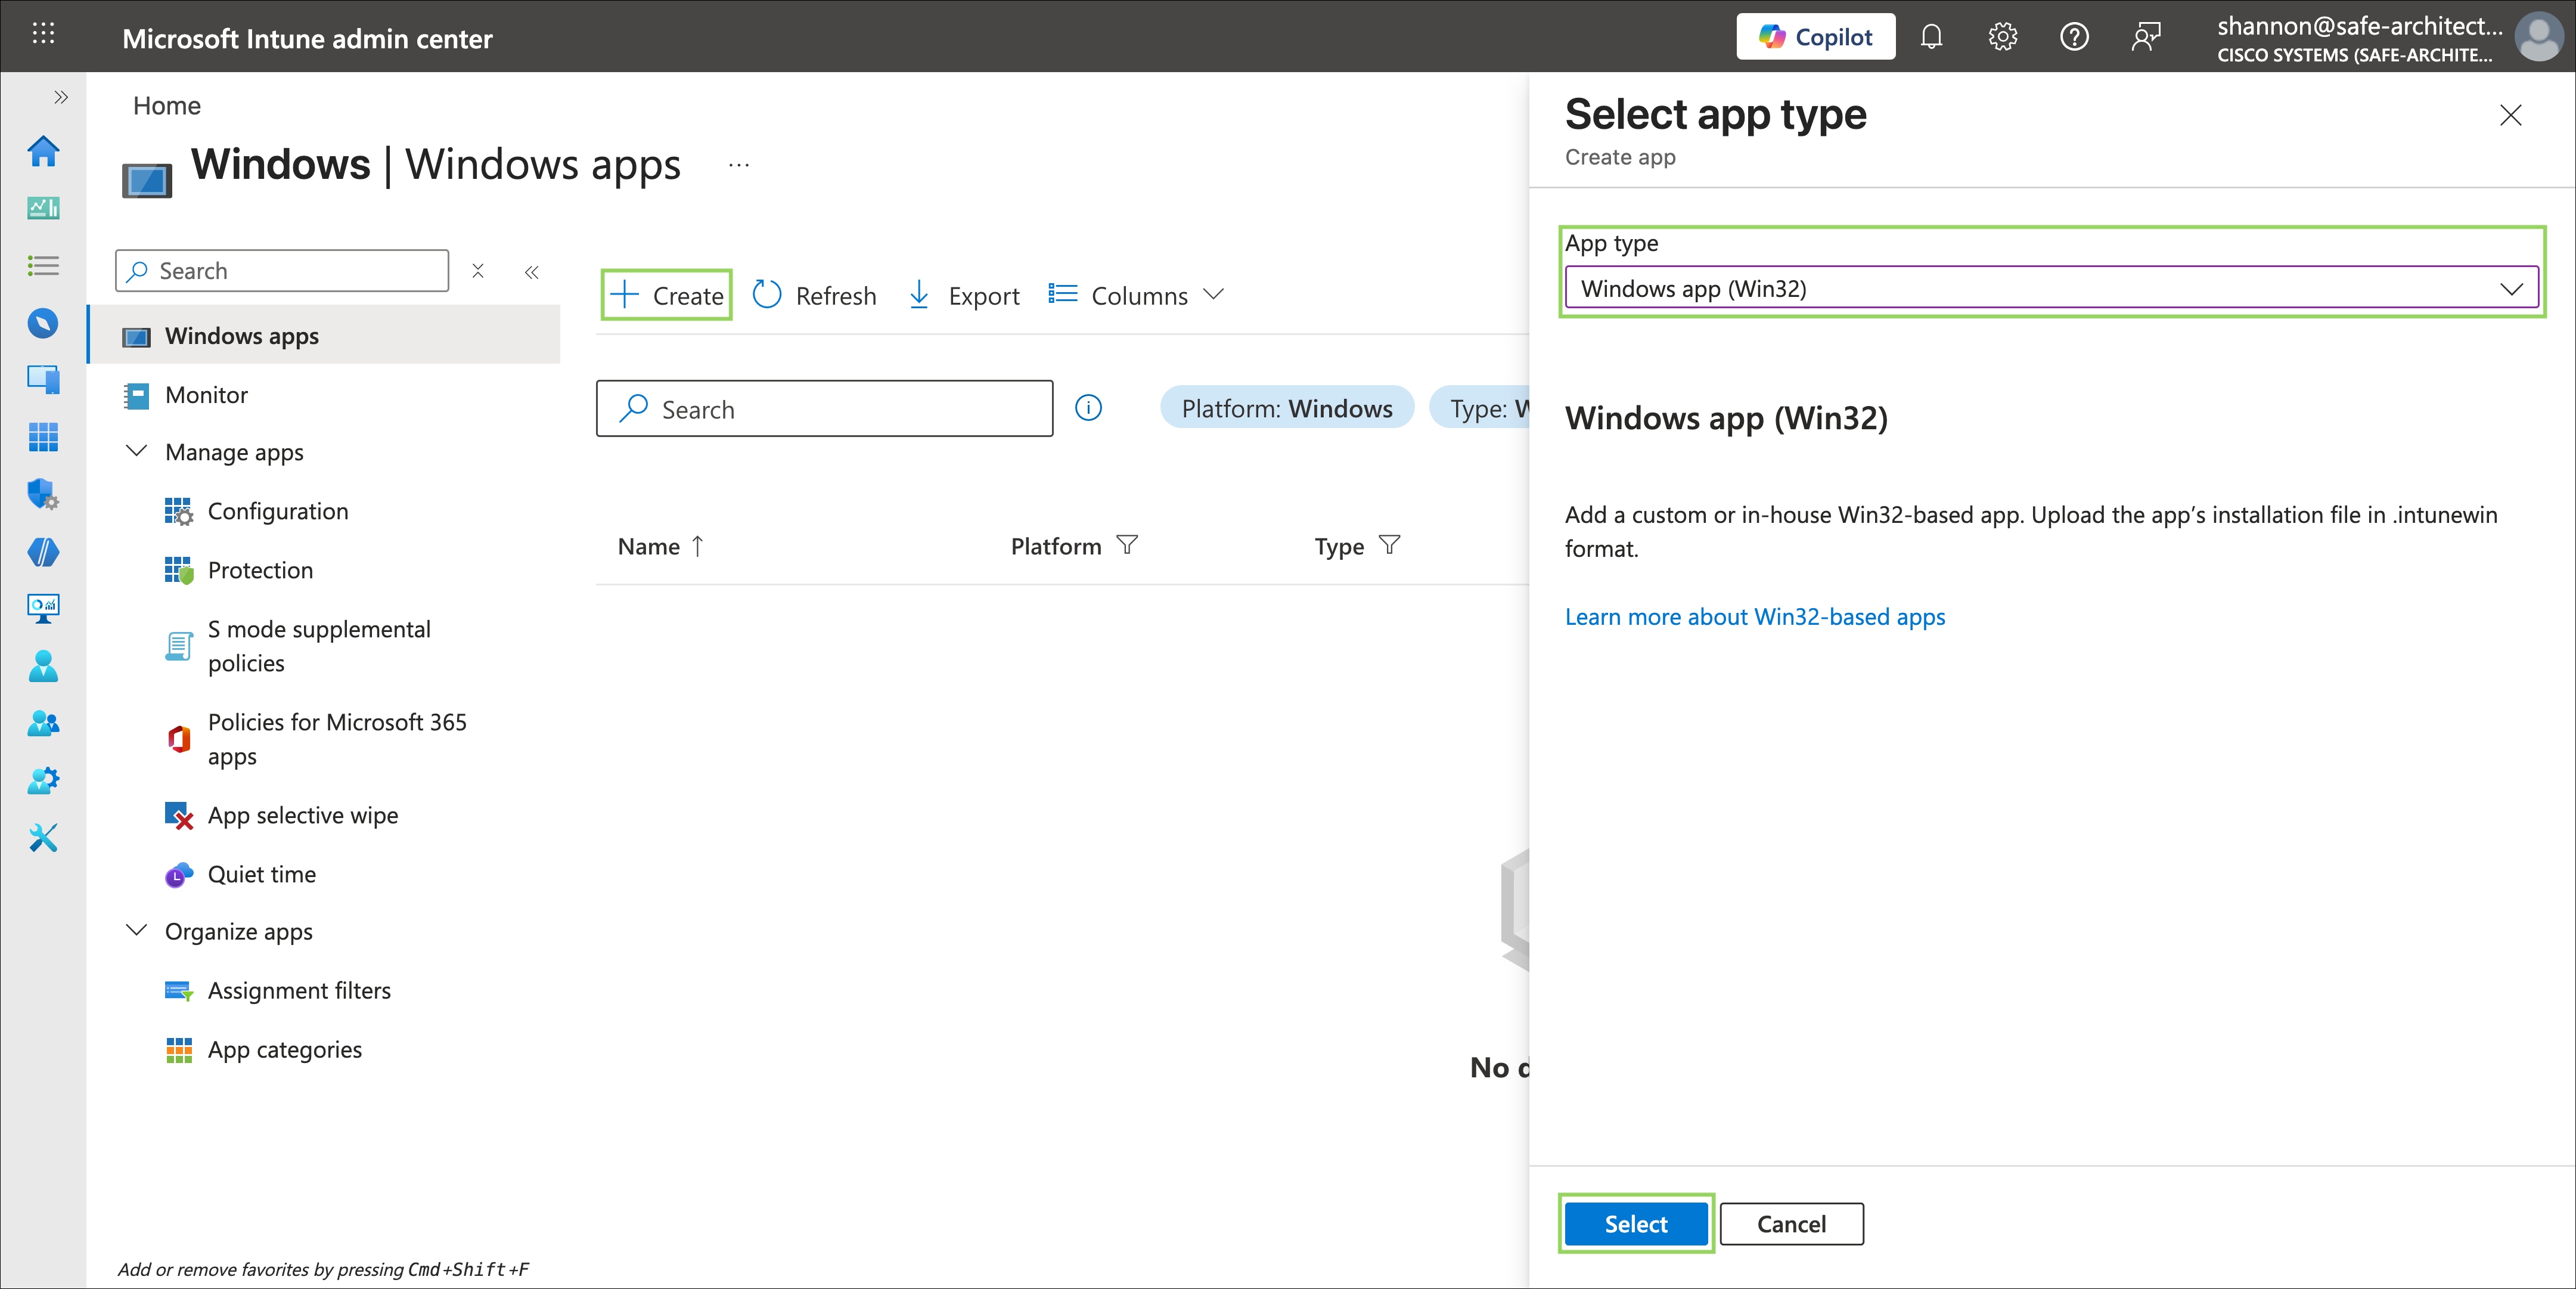Click the Home breadcrumb link

tap(167, 106)
